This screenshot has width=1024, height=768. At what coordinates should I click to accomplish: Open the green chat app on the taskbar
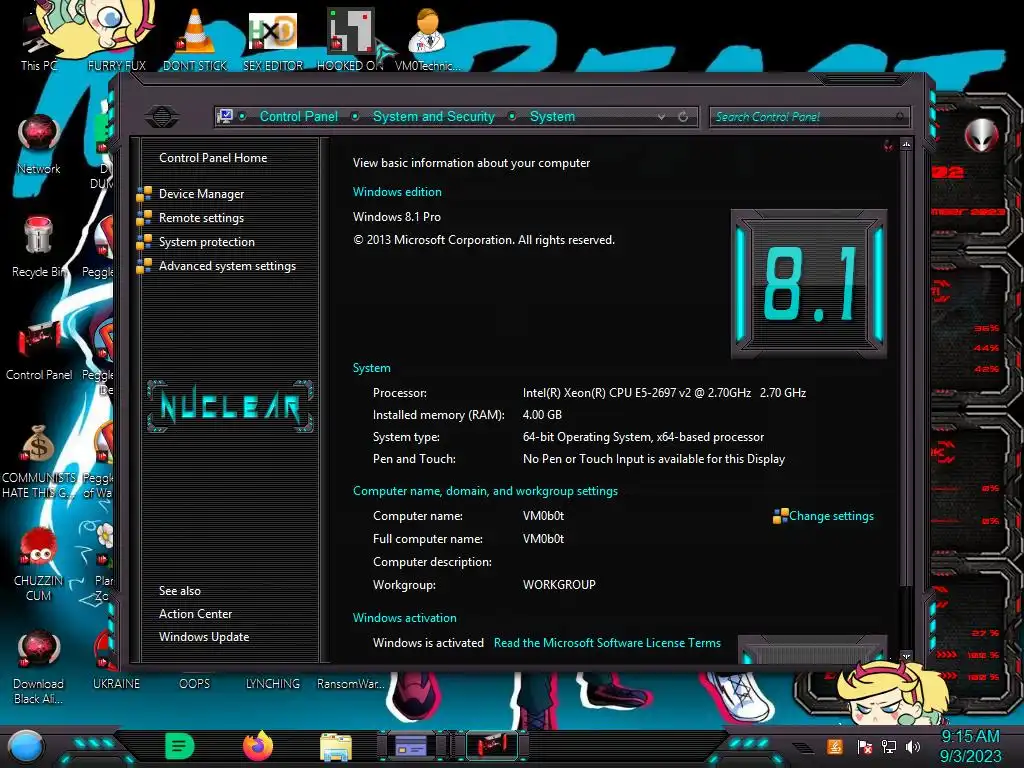click(179, 746)
